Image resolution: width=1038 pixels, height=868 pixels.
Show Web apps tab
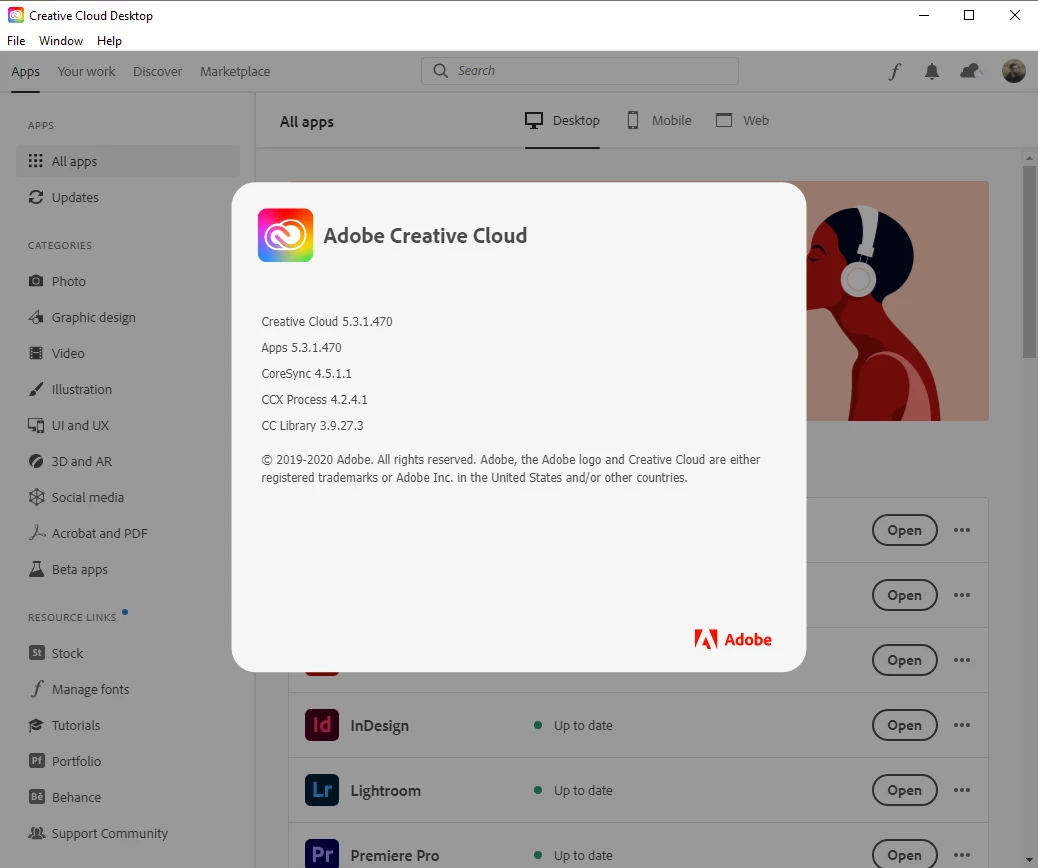[742, 121]
